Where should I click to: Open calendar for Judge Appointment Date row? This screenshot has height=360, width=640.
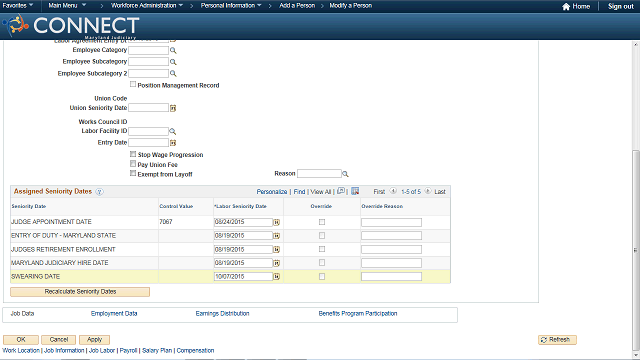tap(277, 222)
